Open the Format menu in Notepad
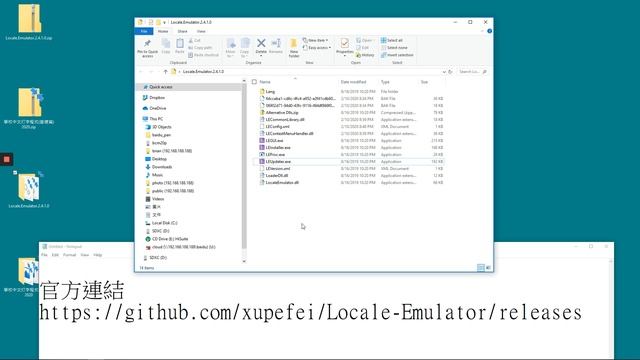Viewport: 640px width, 360px height. tap(69, 255)
